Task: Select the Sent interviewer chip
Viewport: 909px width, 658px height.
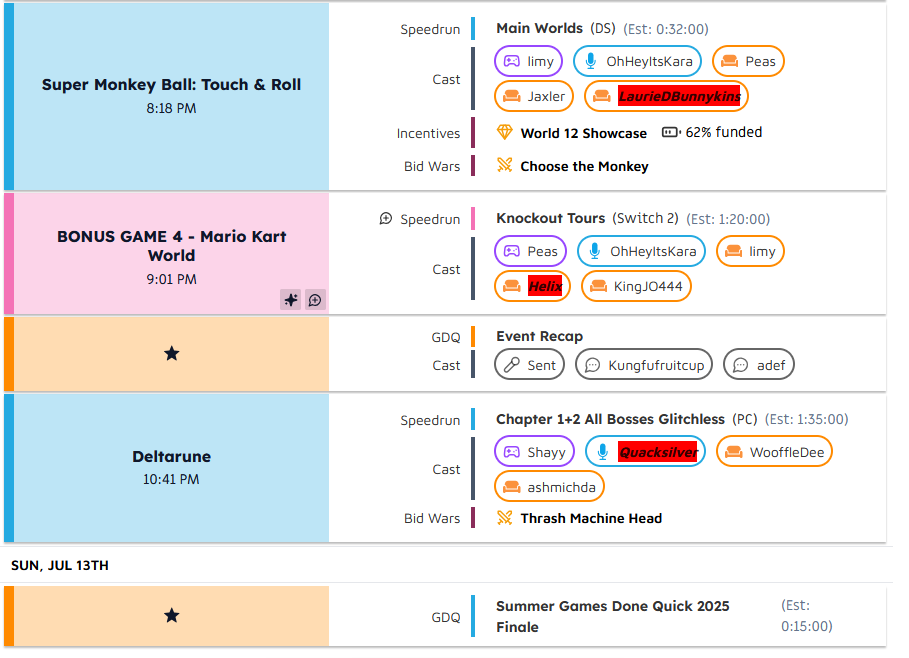Action: pos(529,365)
